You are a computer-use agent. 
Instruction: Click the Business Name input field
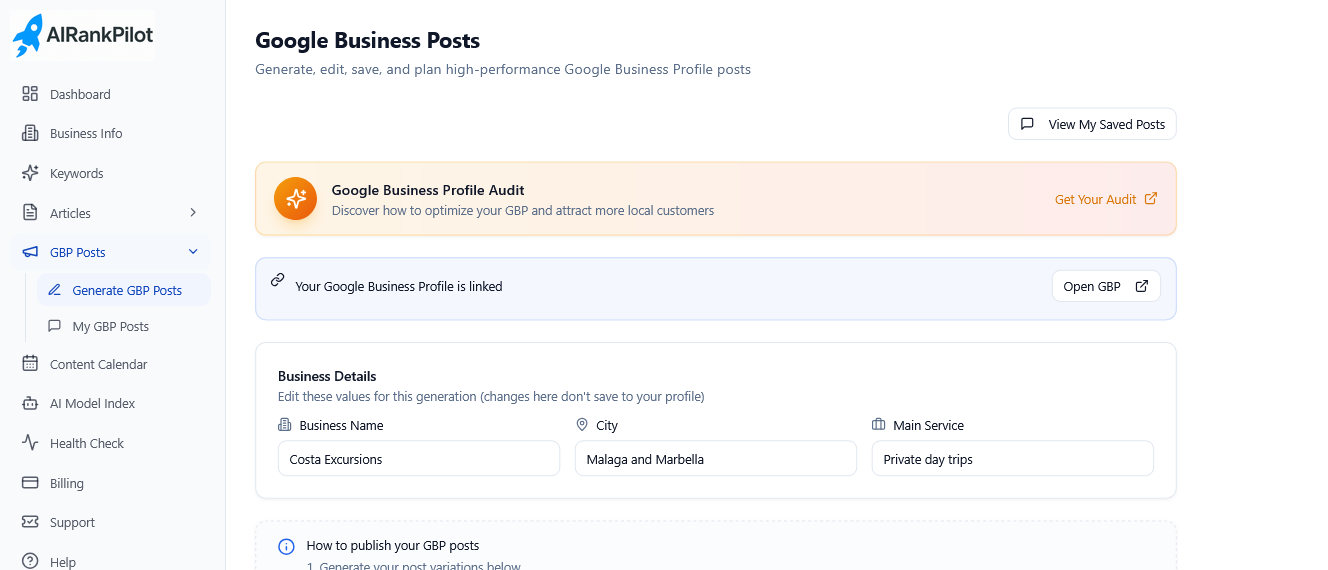pyautogui.click(x=419, y=459)
